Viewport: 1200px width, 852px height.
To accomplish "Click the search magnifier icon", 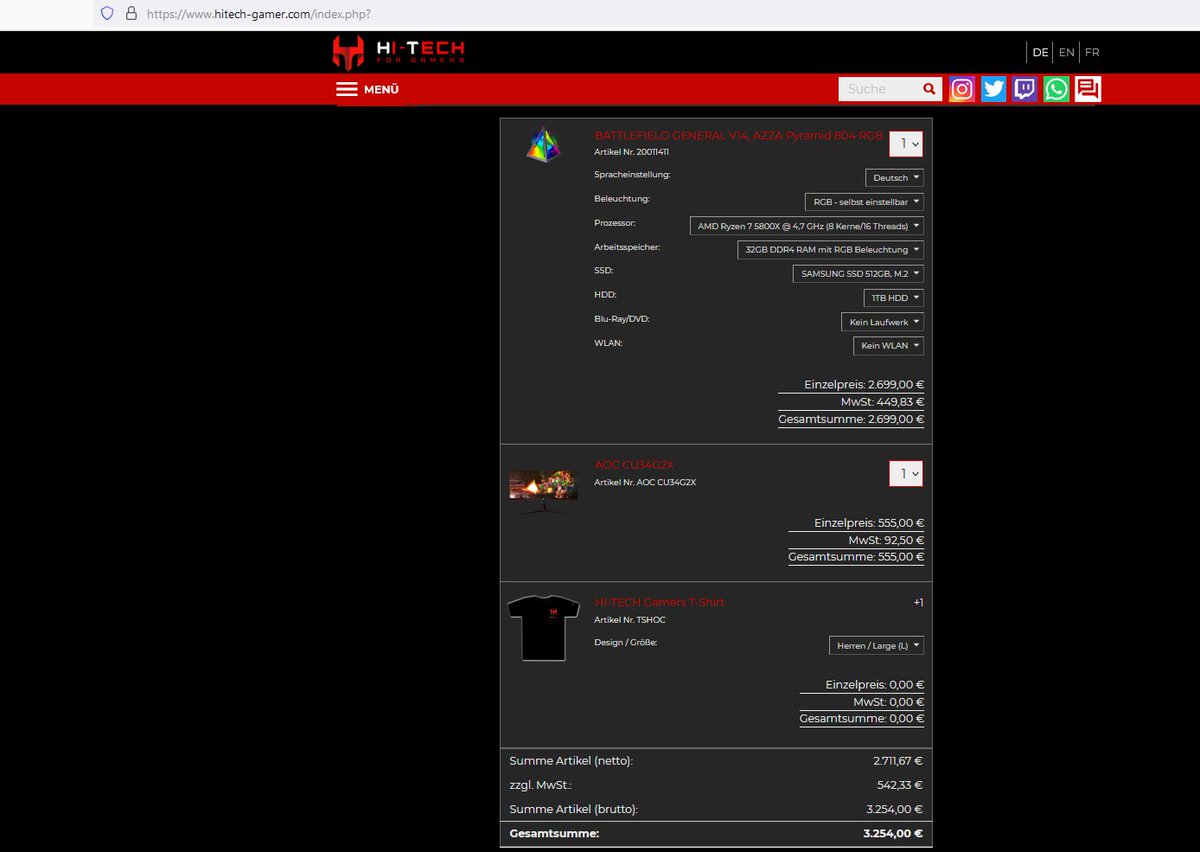I will tap(929, 89).
